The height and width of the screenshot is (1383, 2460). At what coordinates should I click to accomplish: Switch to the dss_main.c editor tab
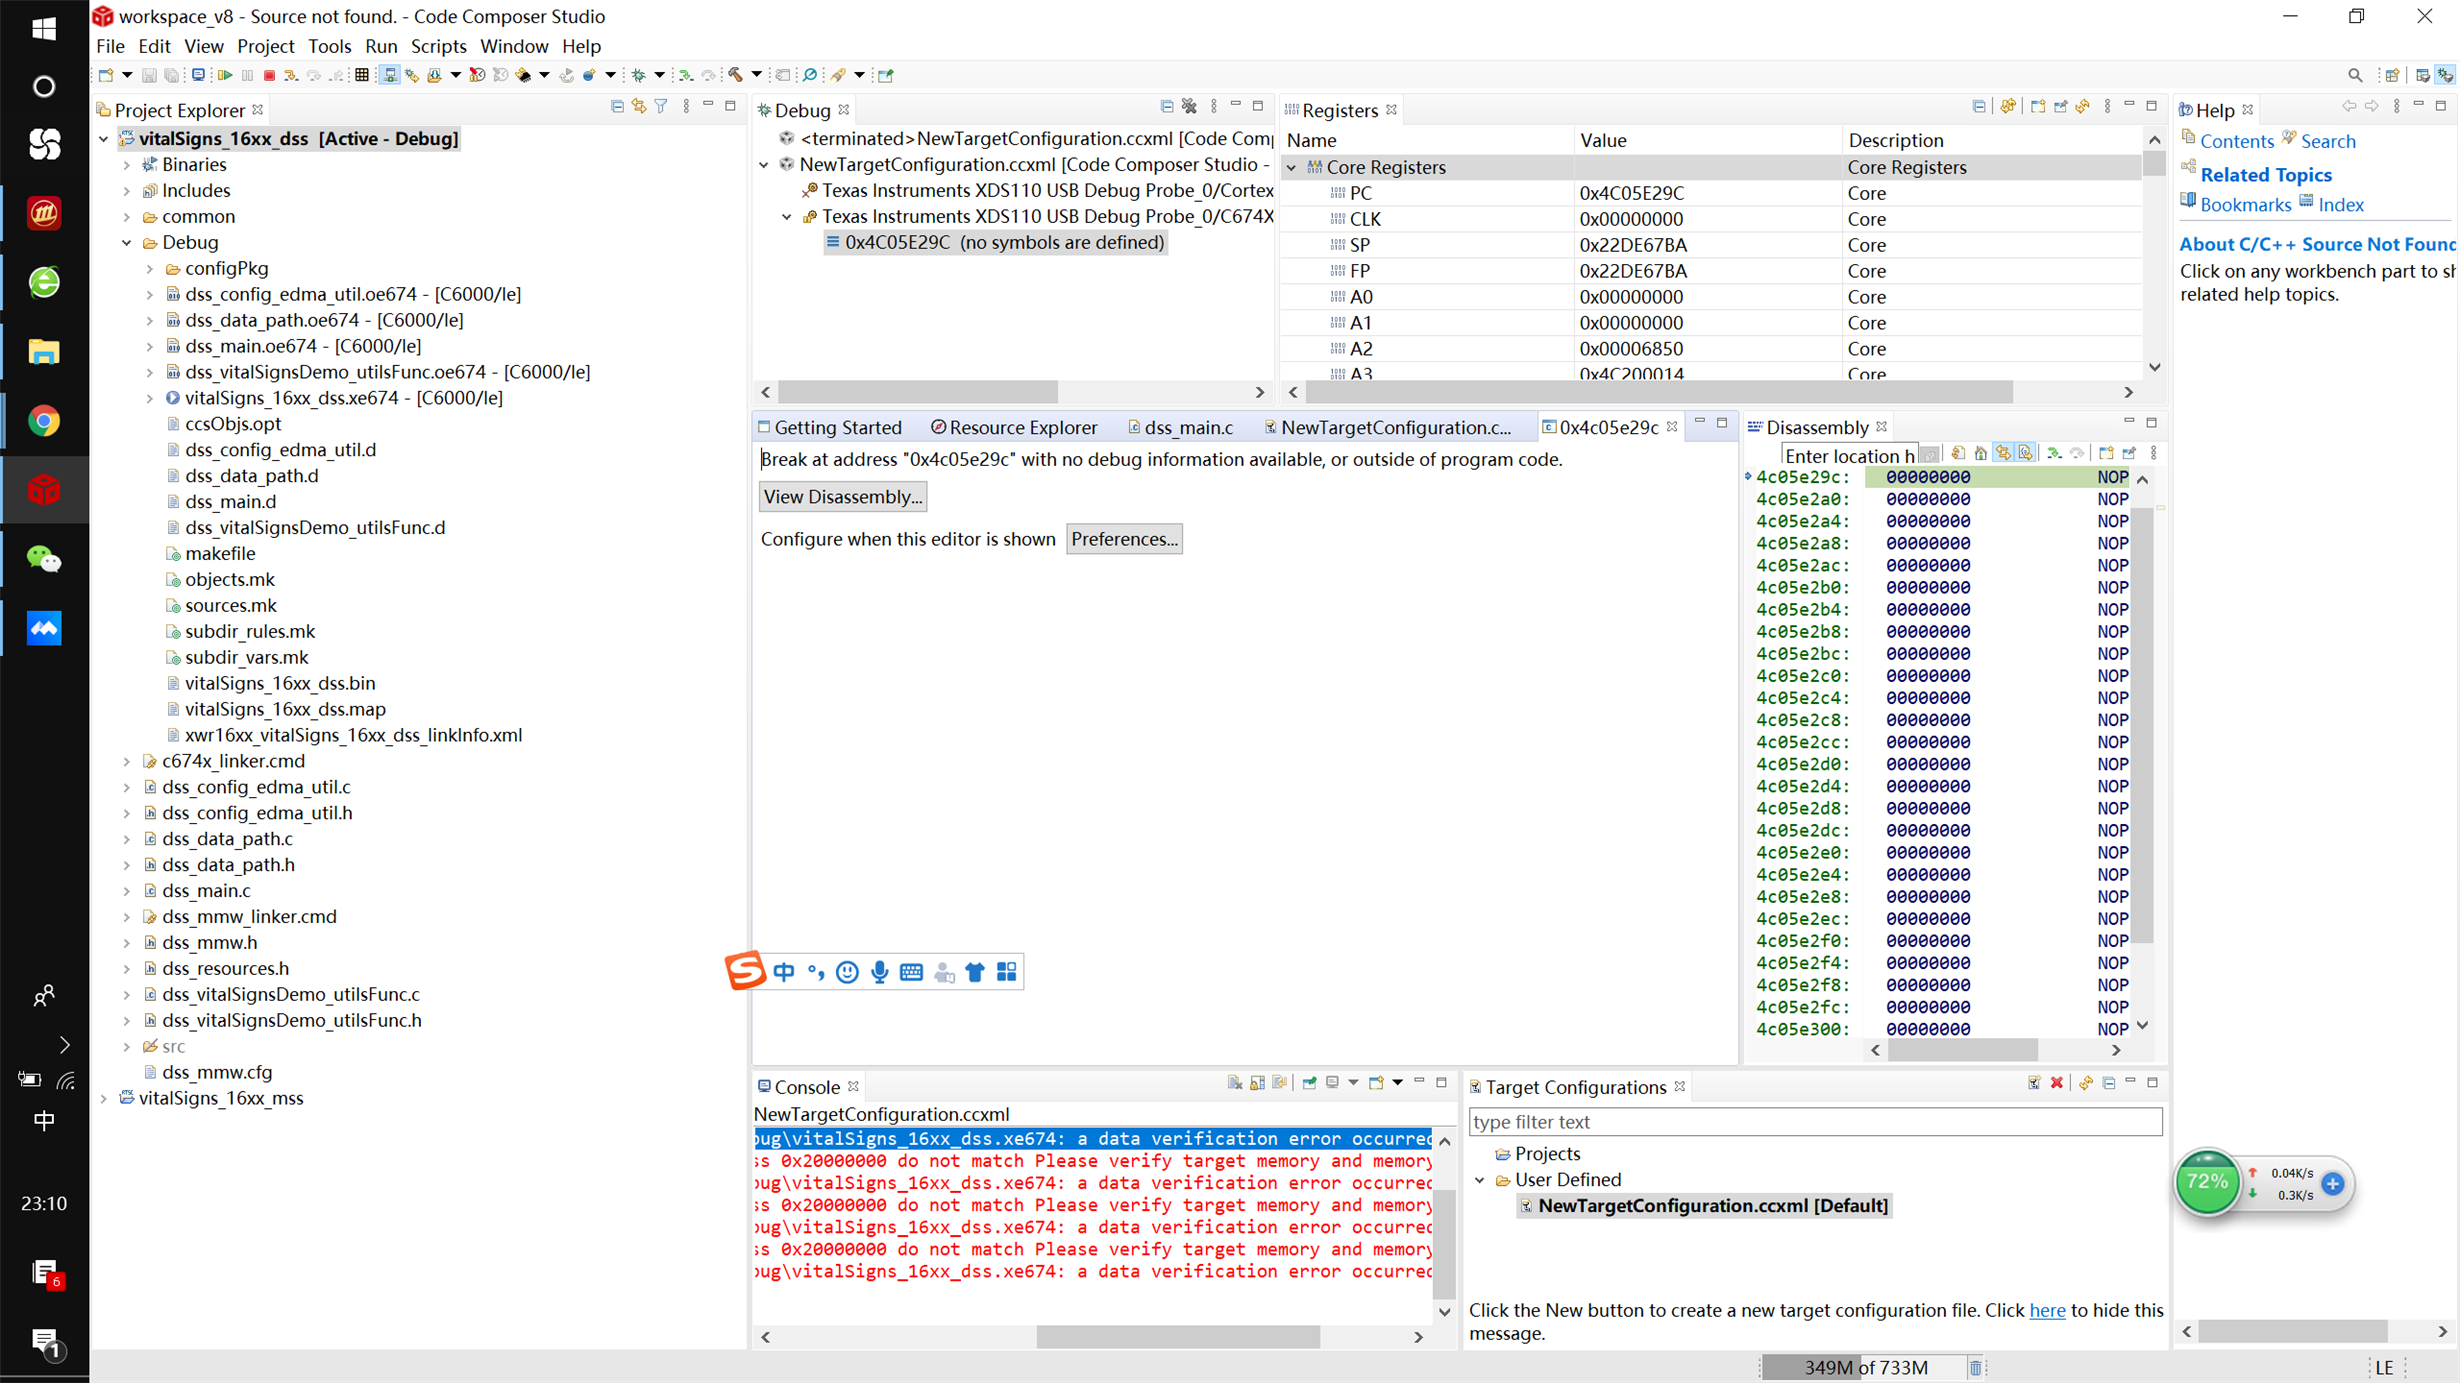click(x=1180, y=427)
